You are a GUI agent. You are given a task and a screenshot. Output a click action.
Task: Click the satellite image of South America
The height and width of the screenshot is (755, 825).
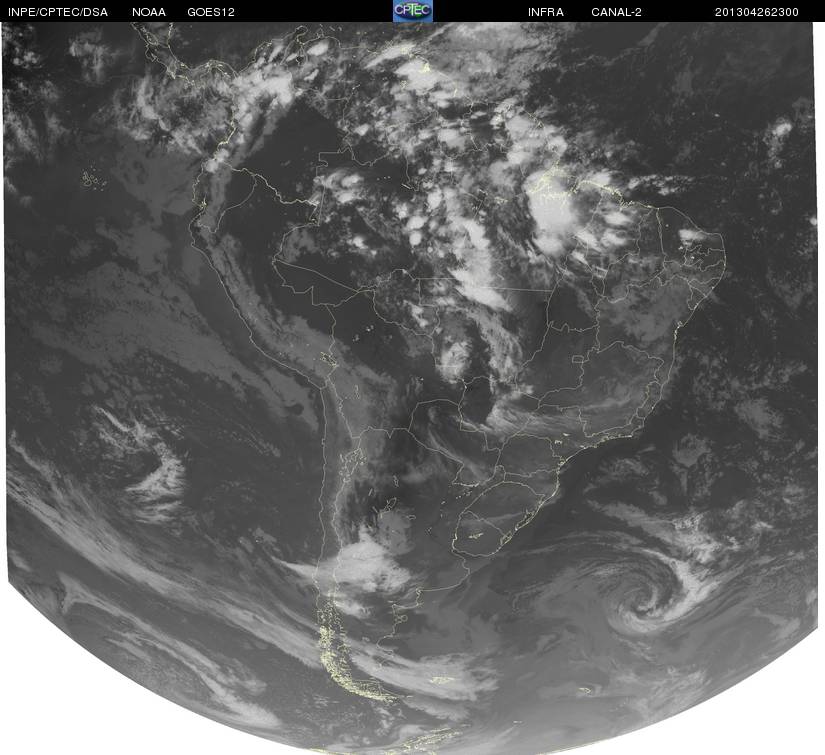(x=412, y=388)
